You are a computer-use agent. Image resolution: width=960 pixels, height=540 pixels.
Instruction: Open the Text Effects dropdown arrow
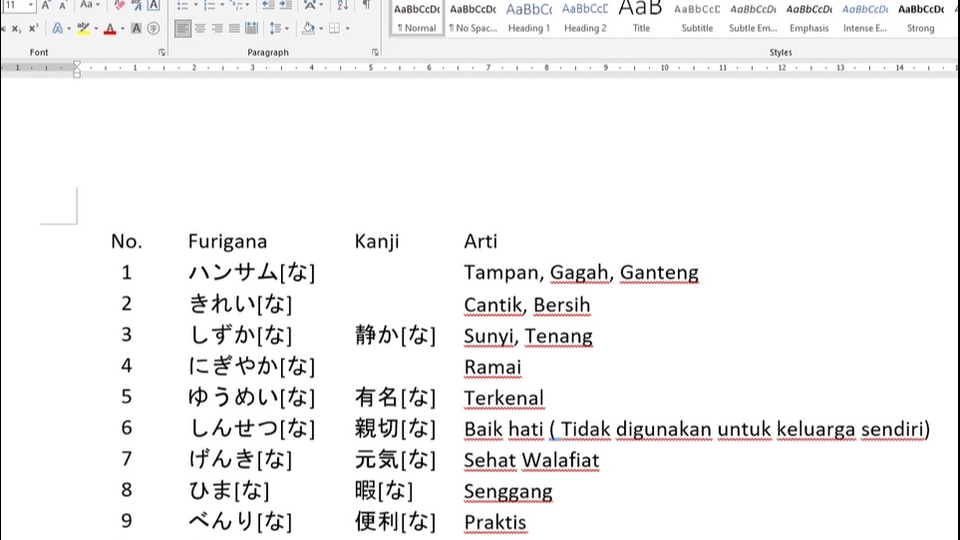pyautogui.click(x=69, y=29)
